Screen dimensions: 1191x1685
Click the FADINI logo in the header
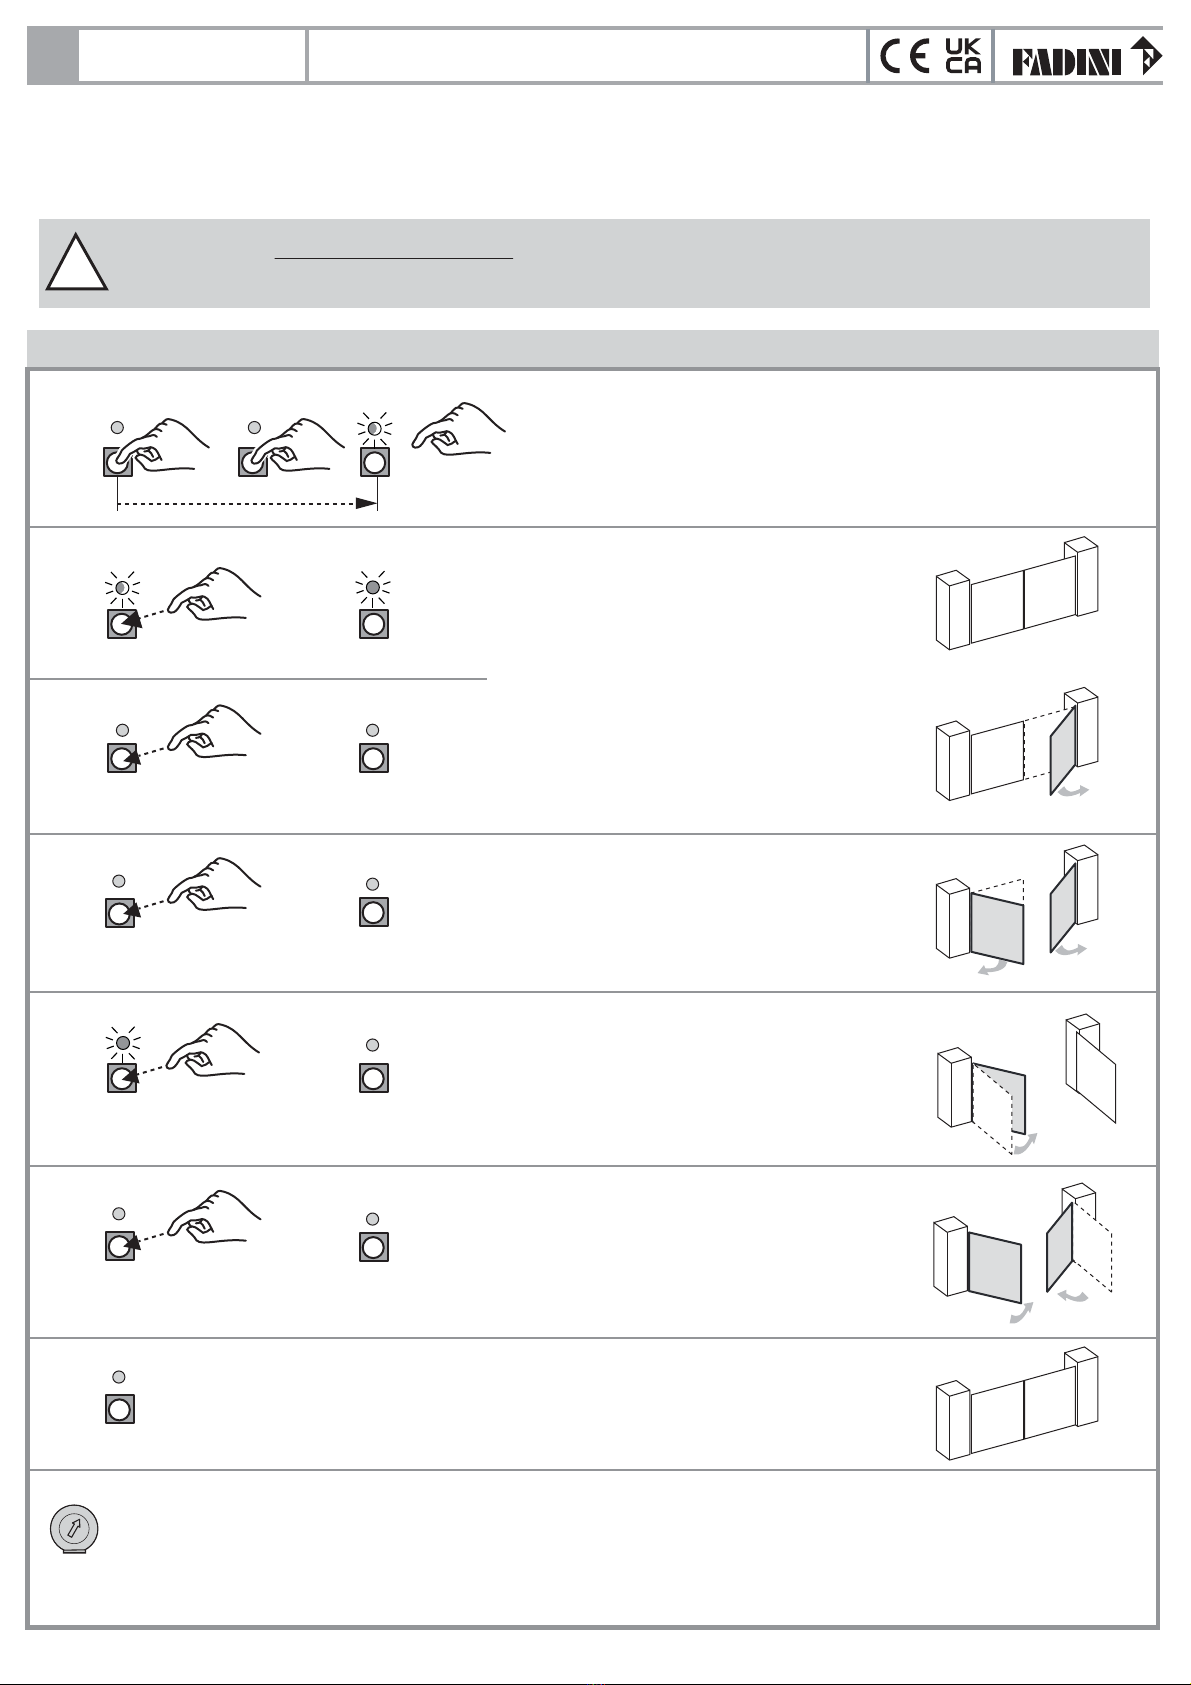click(1087, 57)
